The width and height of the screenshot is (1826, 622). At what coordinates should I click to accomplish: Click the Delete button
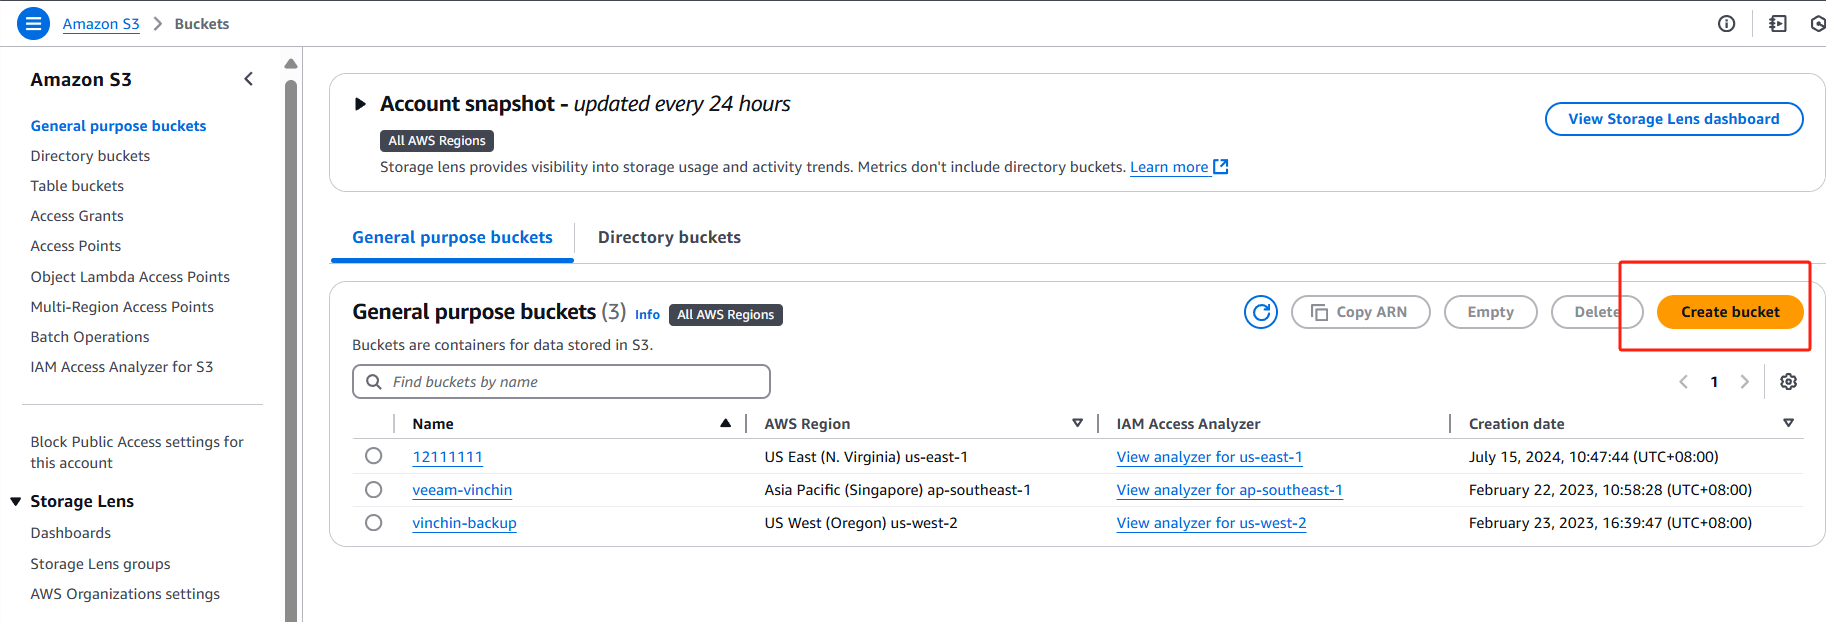(x=1597, y=312)
